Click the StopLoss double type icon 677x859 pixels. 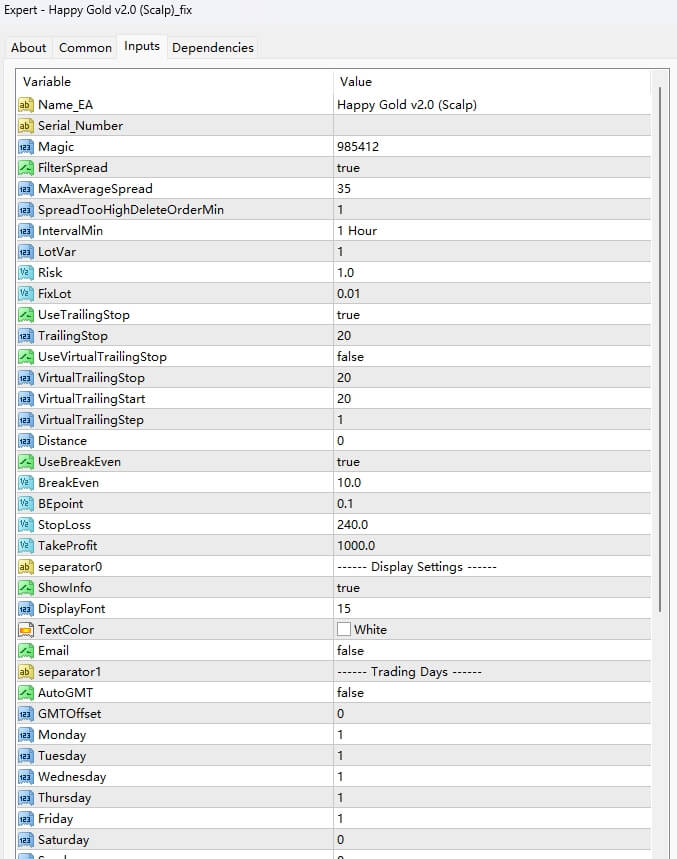click(x=26, y=525)
